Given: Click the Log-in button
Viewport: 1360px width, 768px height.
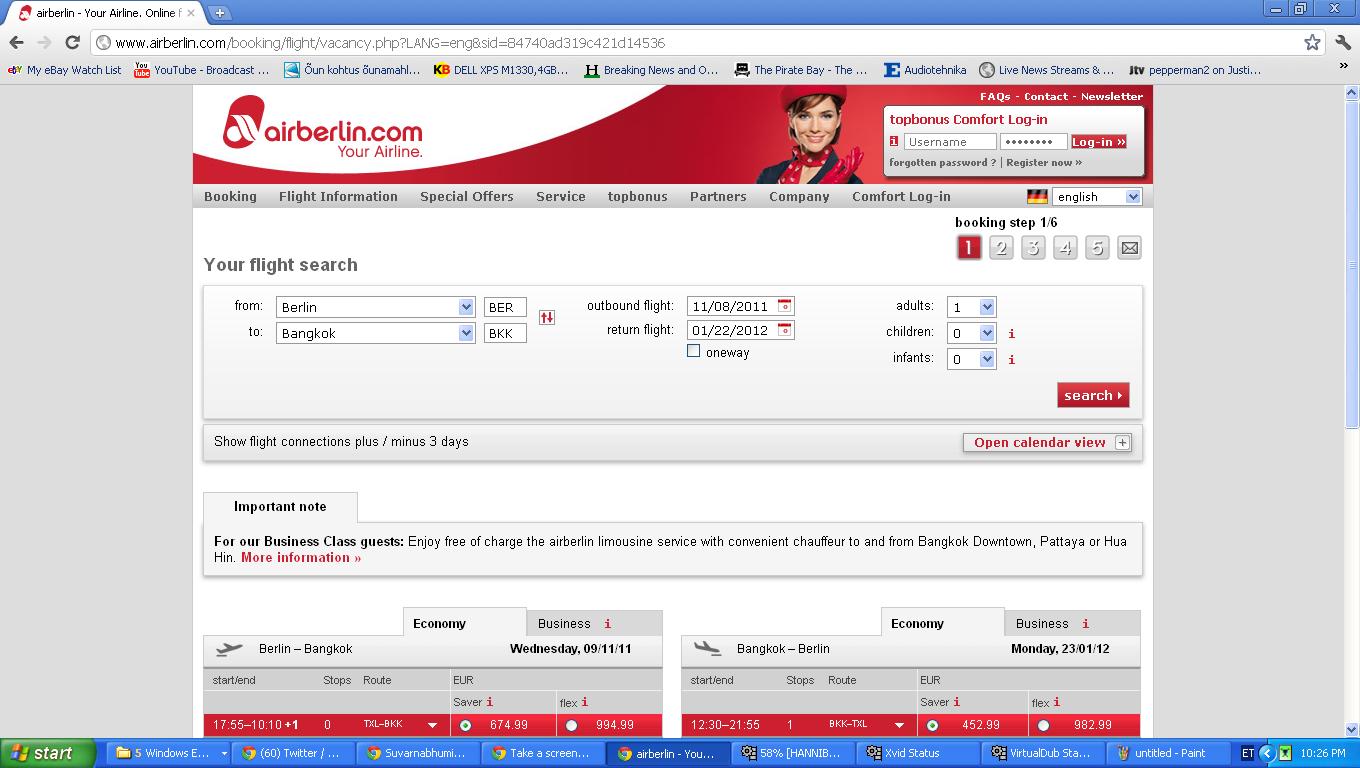Looking at the screenshot, I should coord(1099,142).
